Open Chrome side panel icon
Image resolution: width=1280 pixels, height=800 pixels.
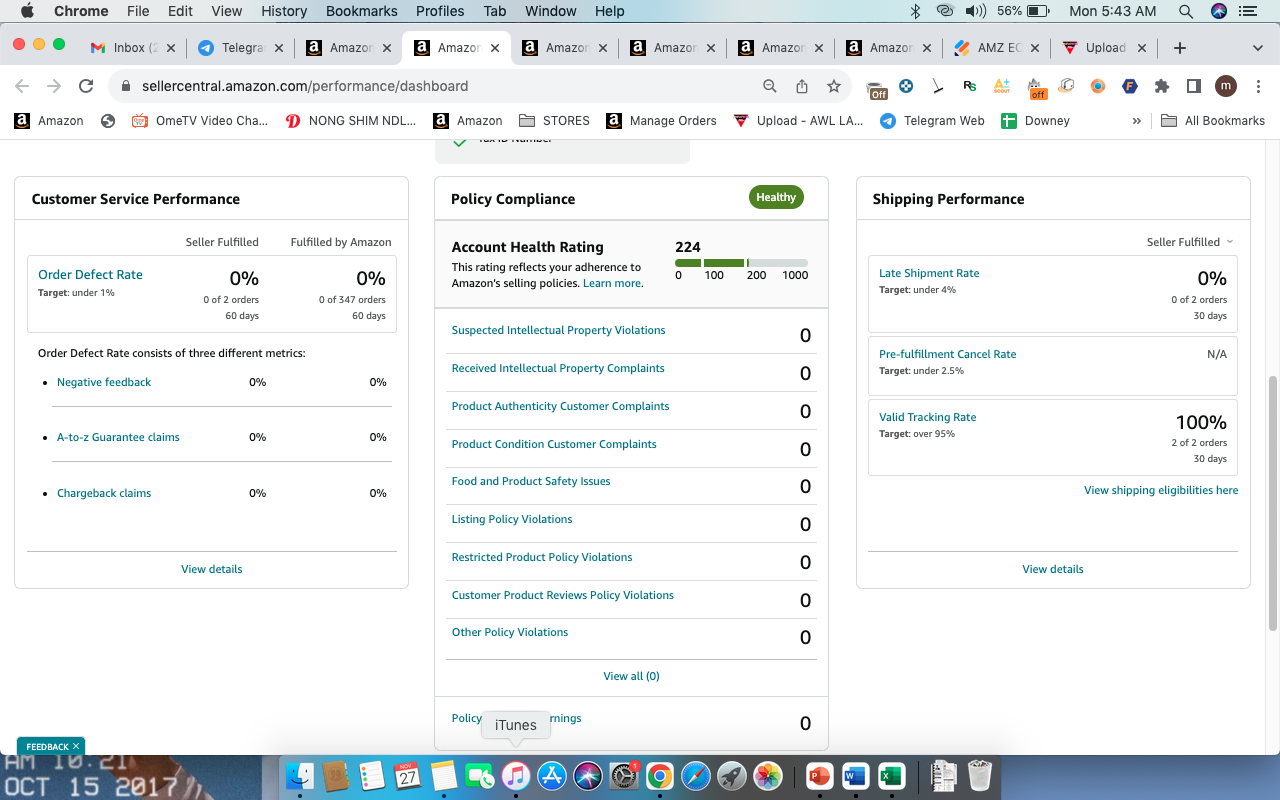tap(1193, 86)
